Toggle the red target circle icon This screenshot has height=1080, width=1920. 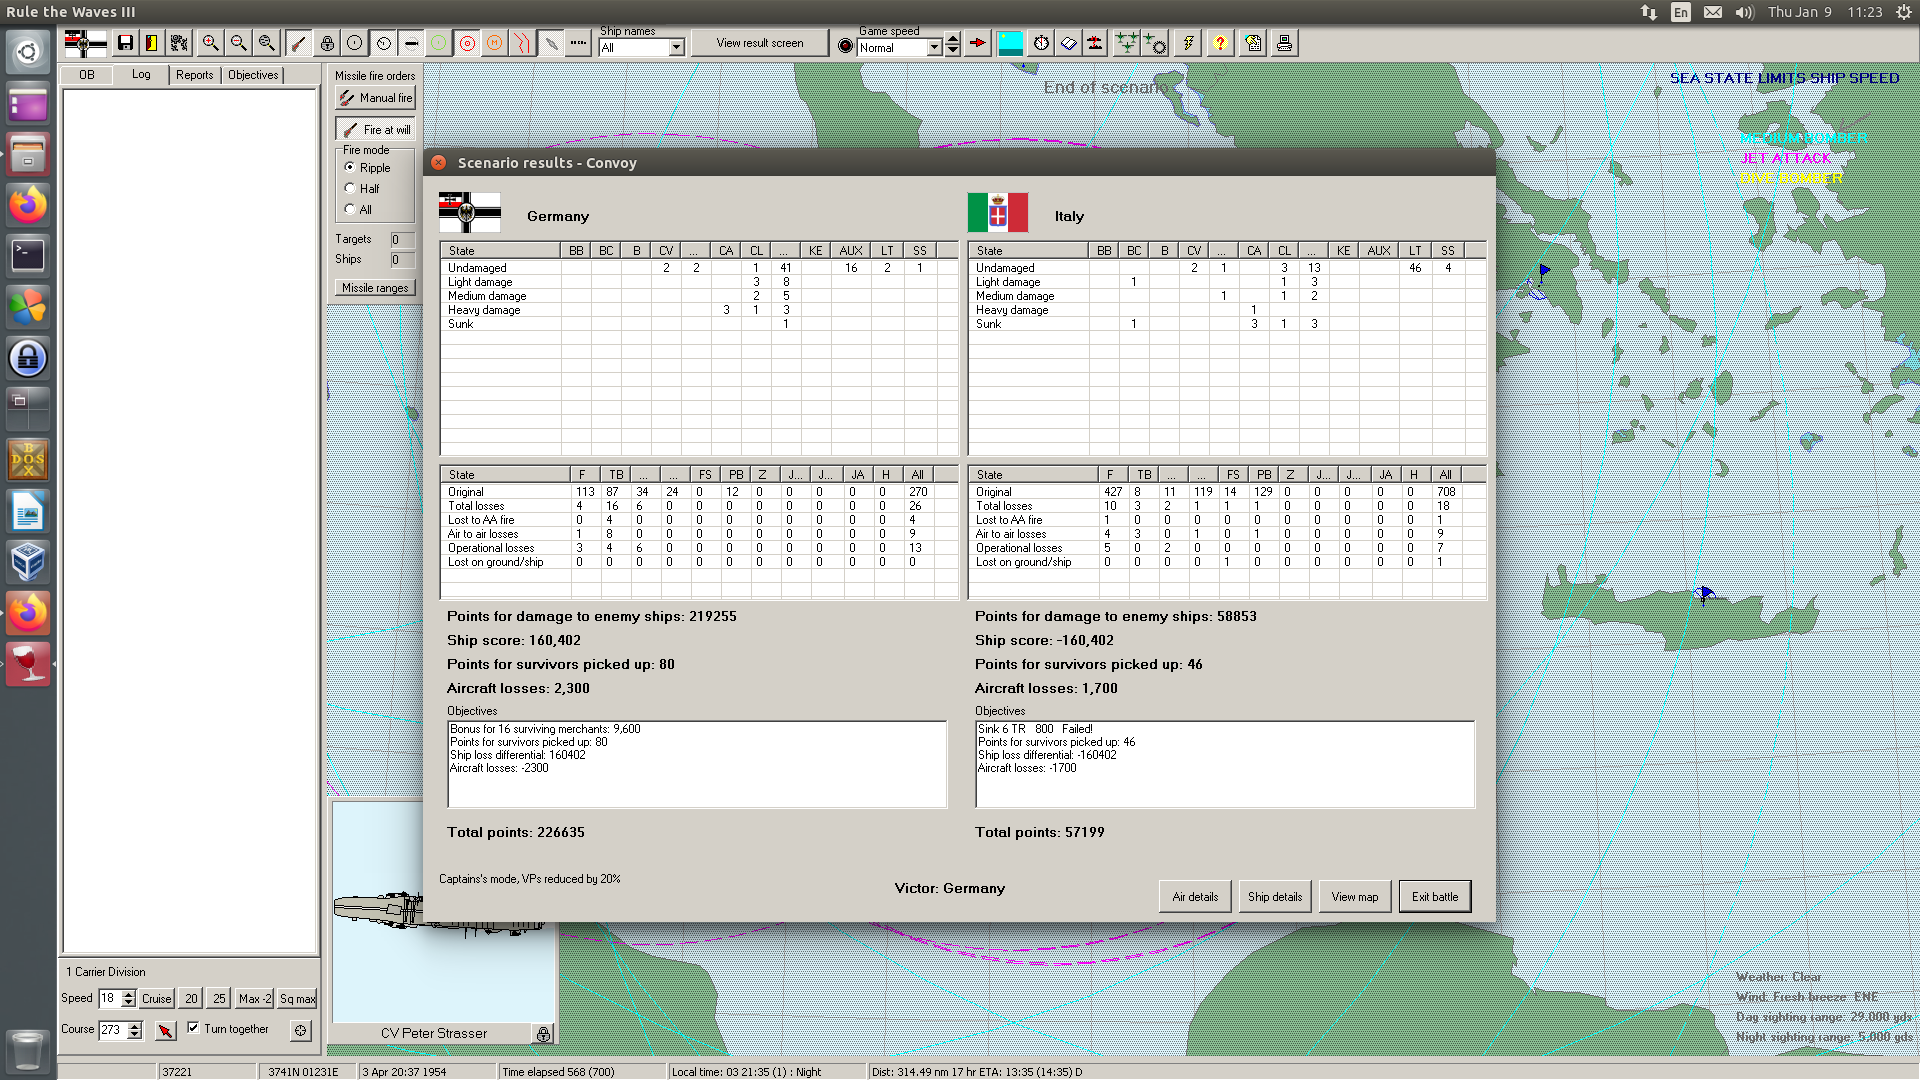467,43
